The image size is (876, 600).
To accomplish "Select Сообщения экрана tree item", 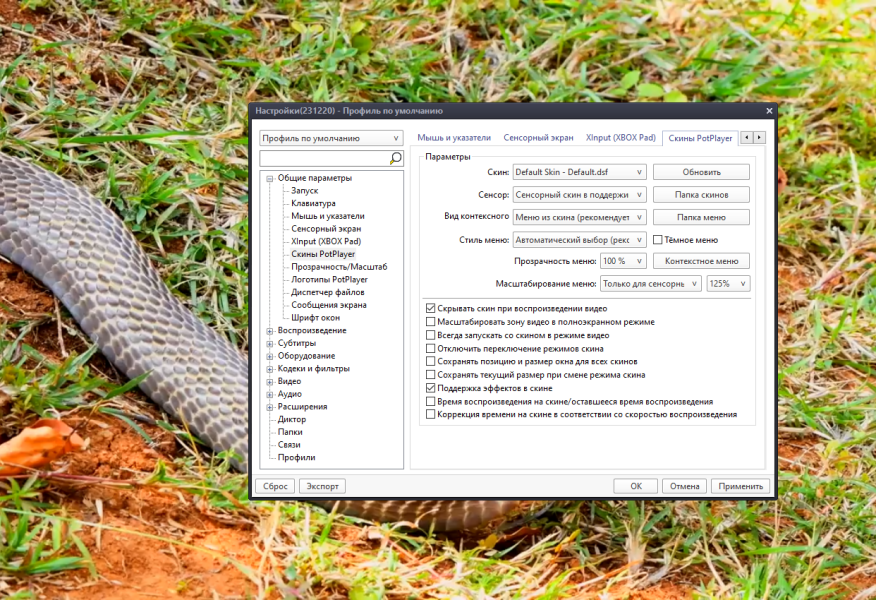I will tap(328, 305).
